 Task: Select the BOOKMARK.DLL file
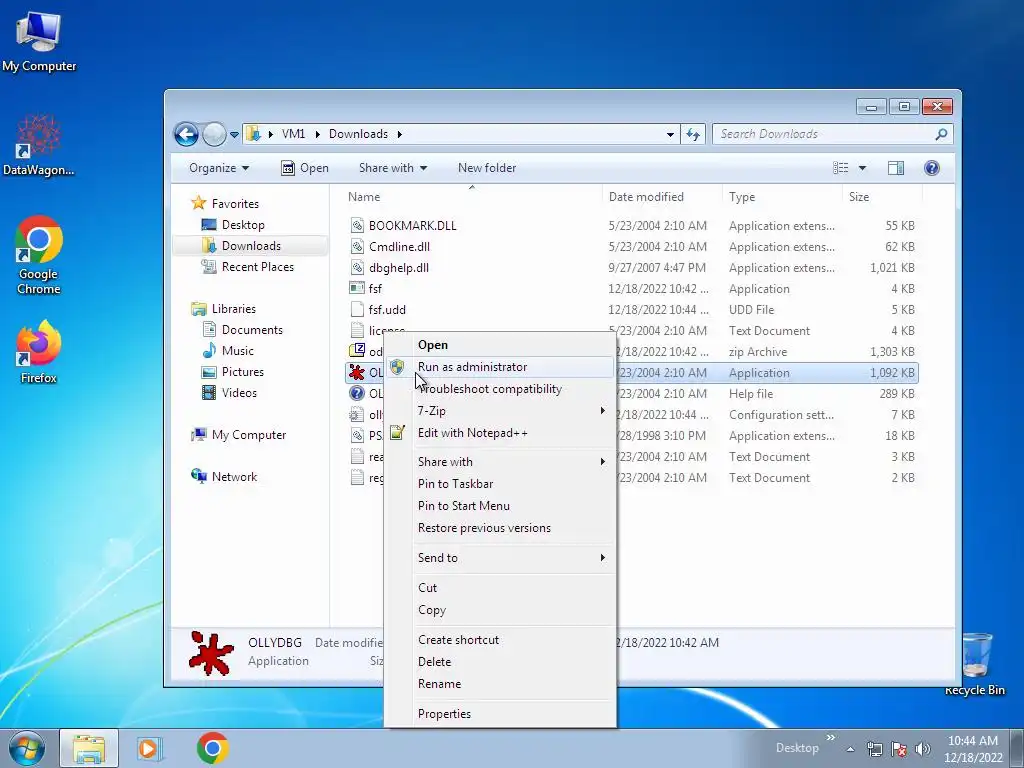[x=412, y=226]
